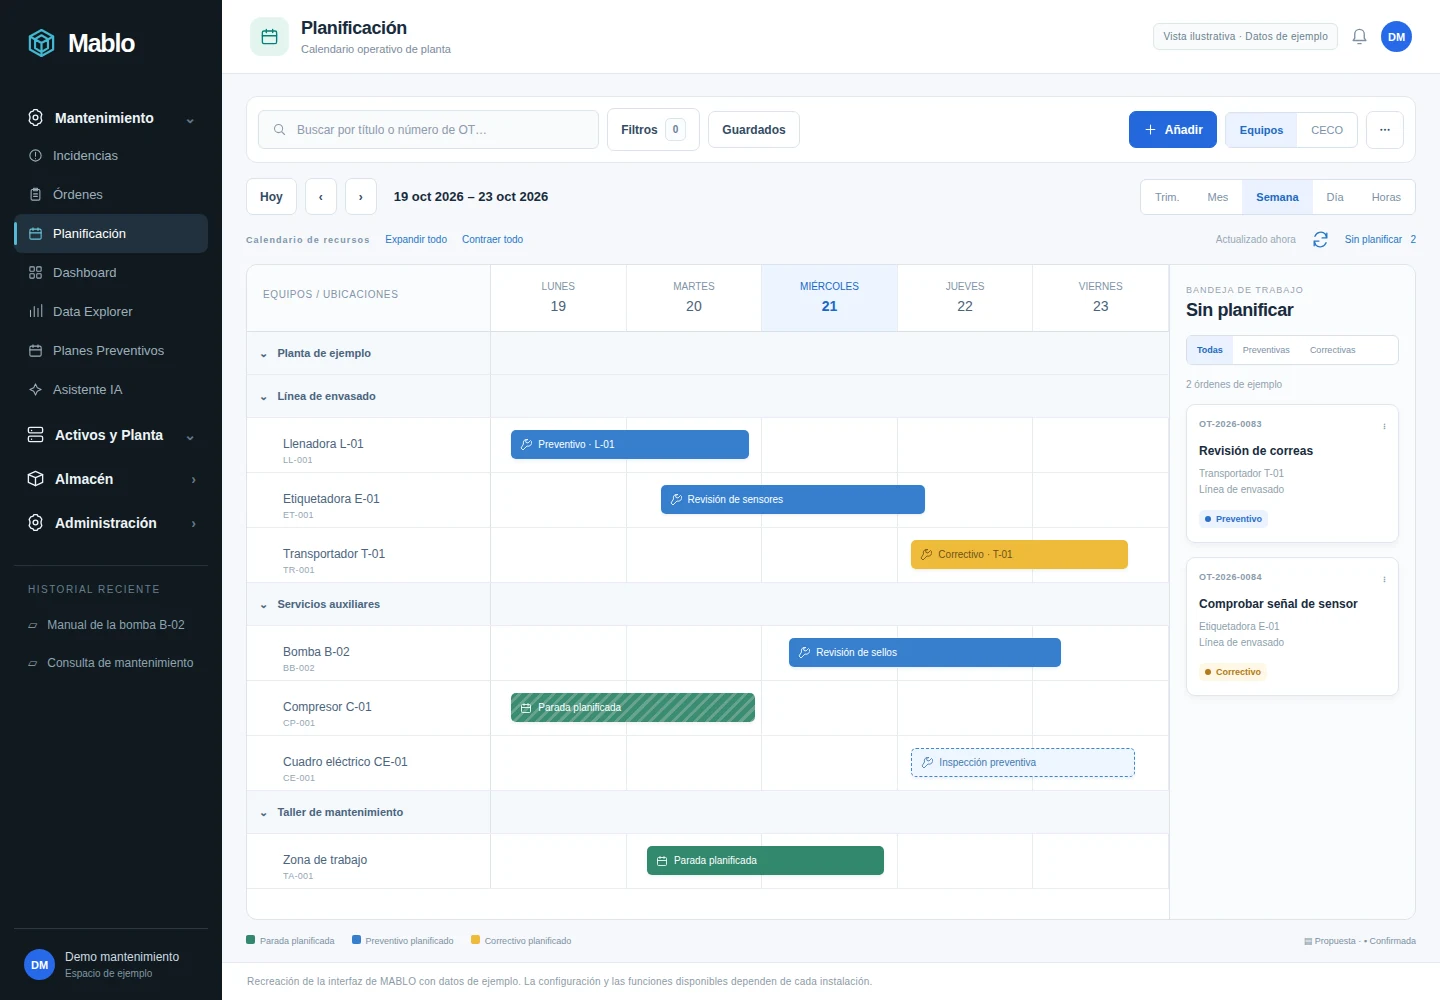Click the search by title or OT field
The width and height of the screenshot is (1440, 1000).
point(428,130)
